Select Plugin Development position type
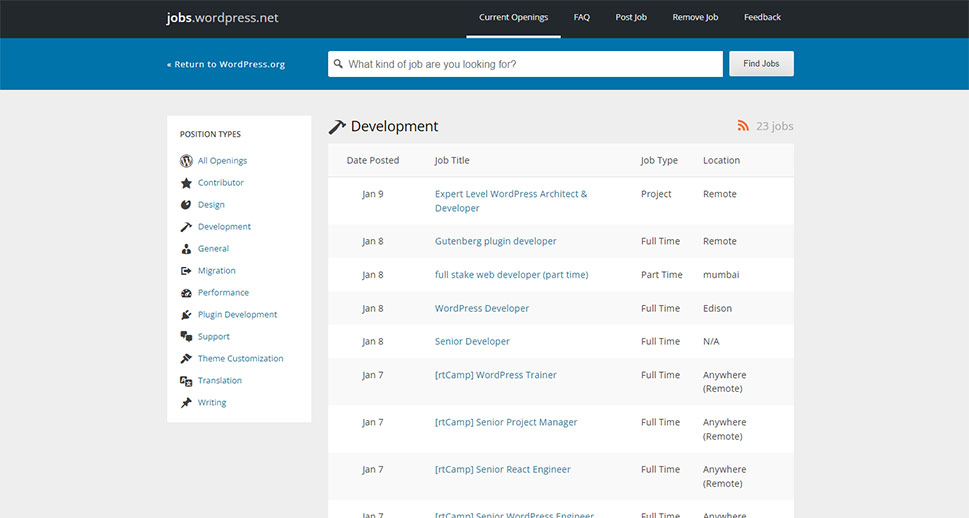969x518 pixels. (x=237, y=315)
